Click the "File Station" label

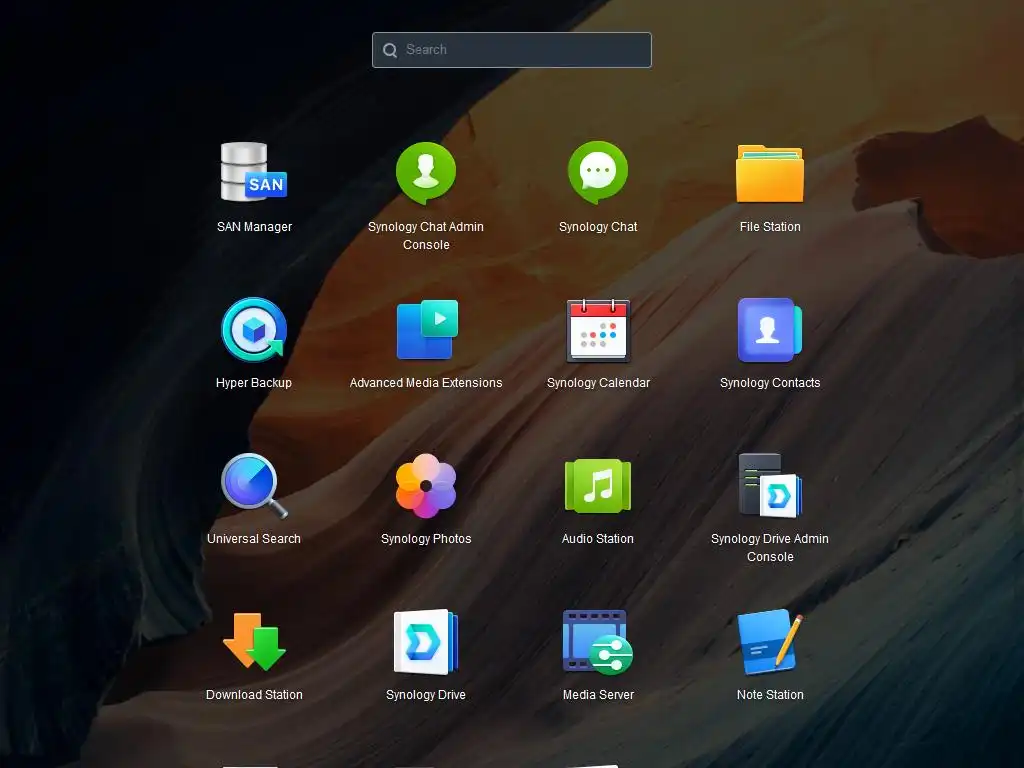point(770,227)
